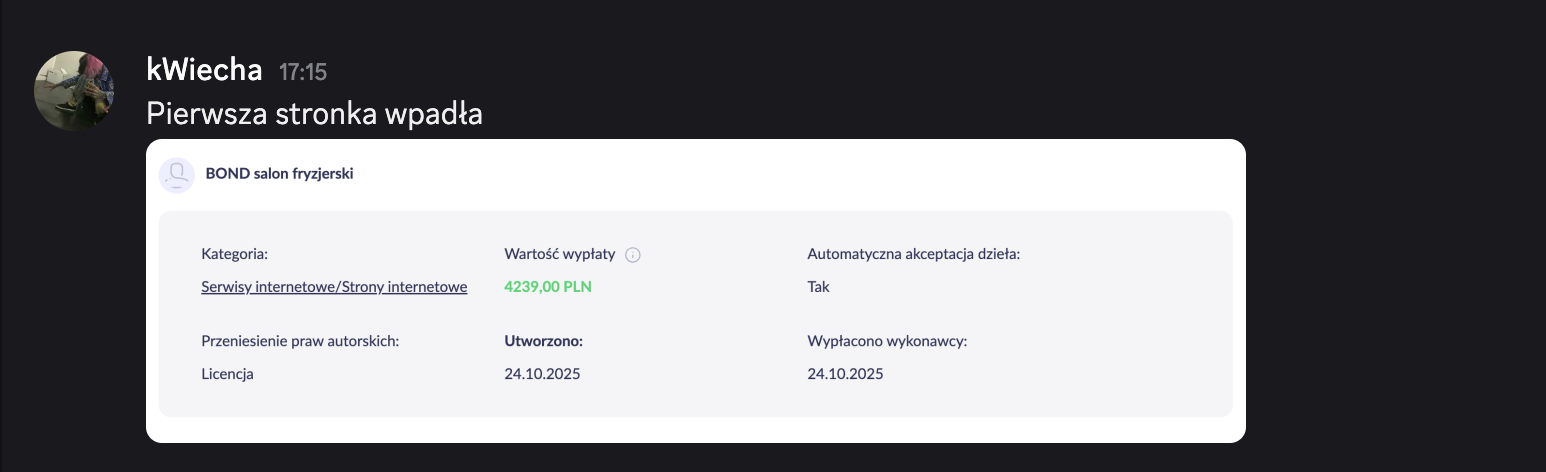Click kWiecha's profile avatar
1546x472 pixels.
[x=76, y=90]
